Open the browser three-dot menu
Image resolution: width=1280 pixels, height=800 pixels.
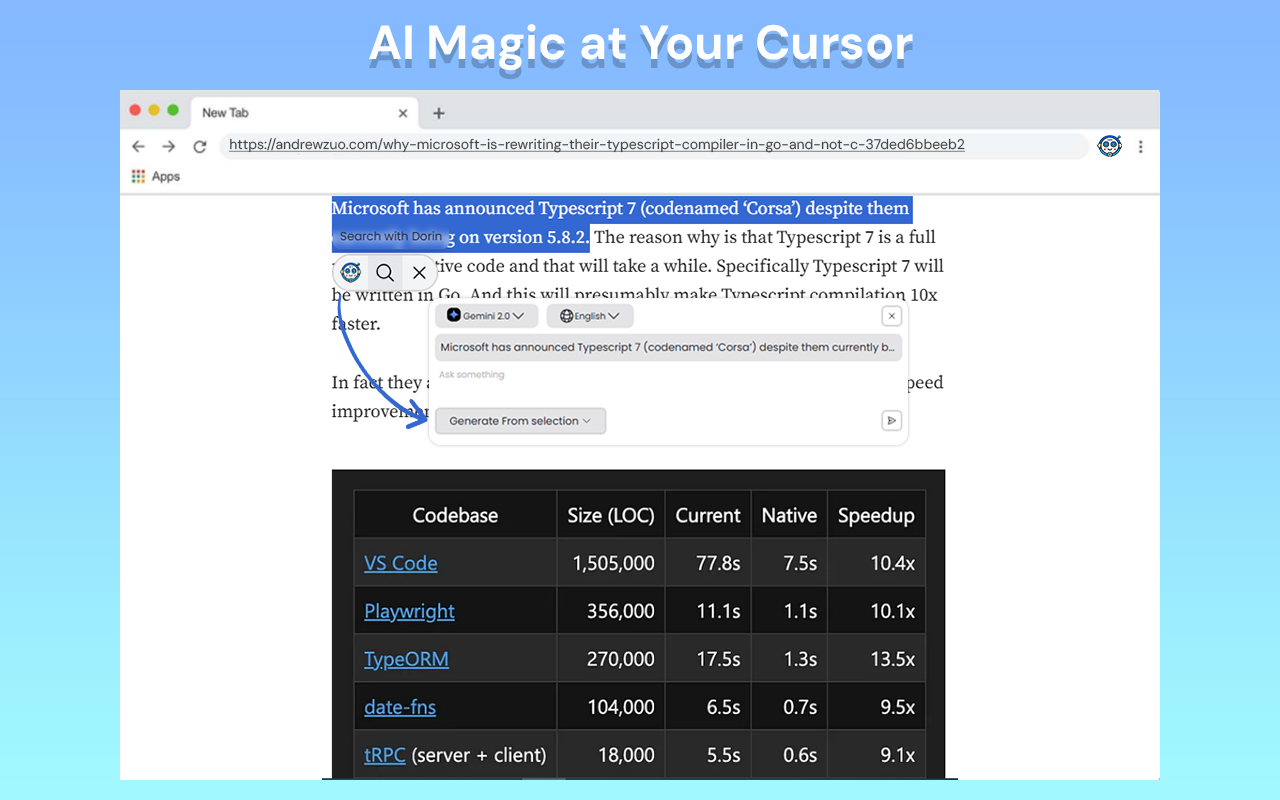pyautogui.click(x=1141, y=146)
